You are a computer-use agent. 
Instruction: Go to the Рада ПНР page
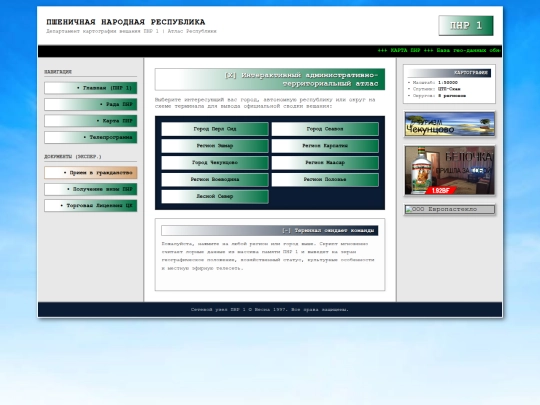91,104
